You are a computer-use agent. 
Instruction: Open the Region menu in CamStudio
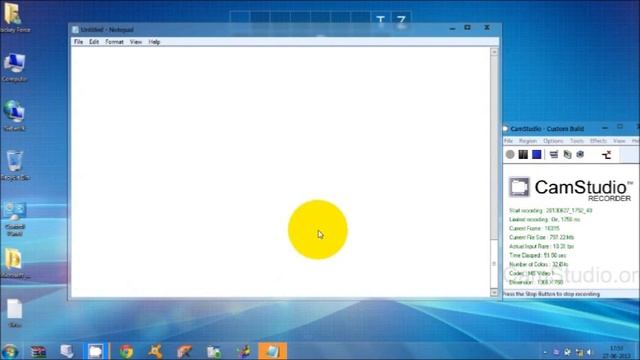[x=528, y=141]
